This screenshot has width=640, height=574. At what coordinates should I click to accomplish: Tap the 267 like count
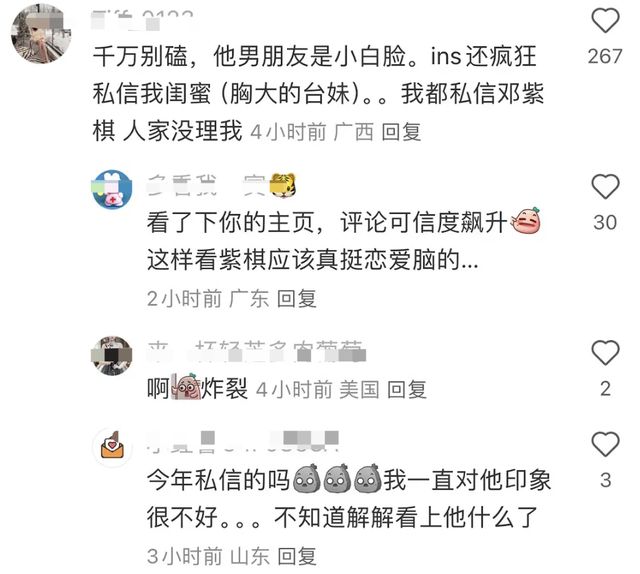pos(605,56)
